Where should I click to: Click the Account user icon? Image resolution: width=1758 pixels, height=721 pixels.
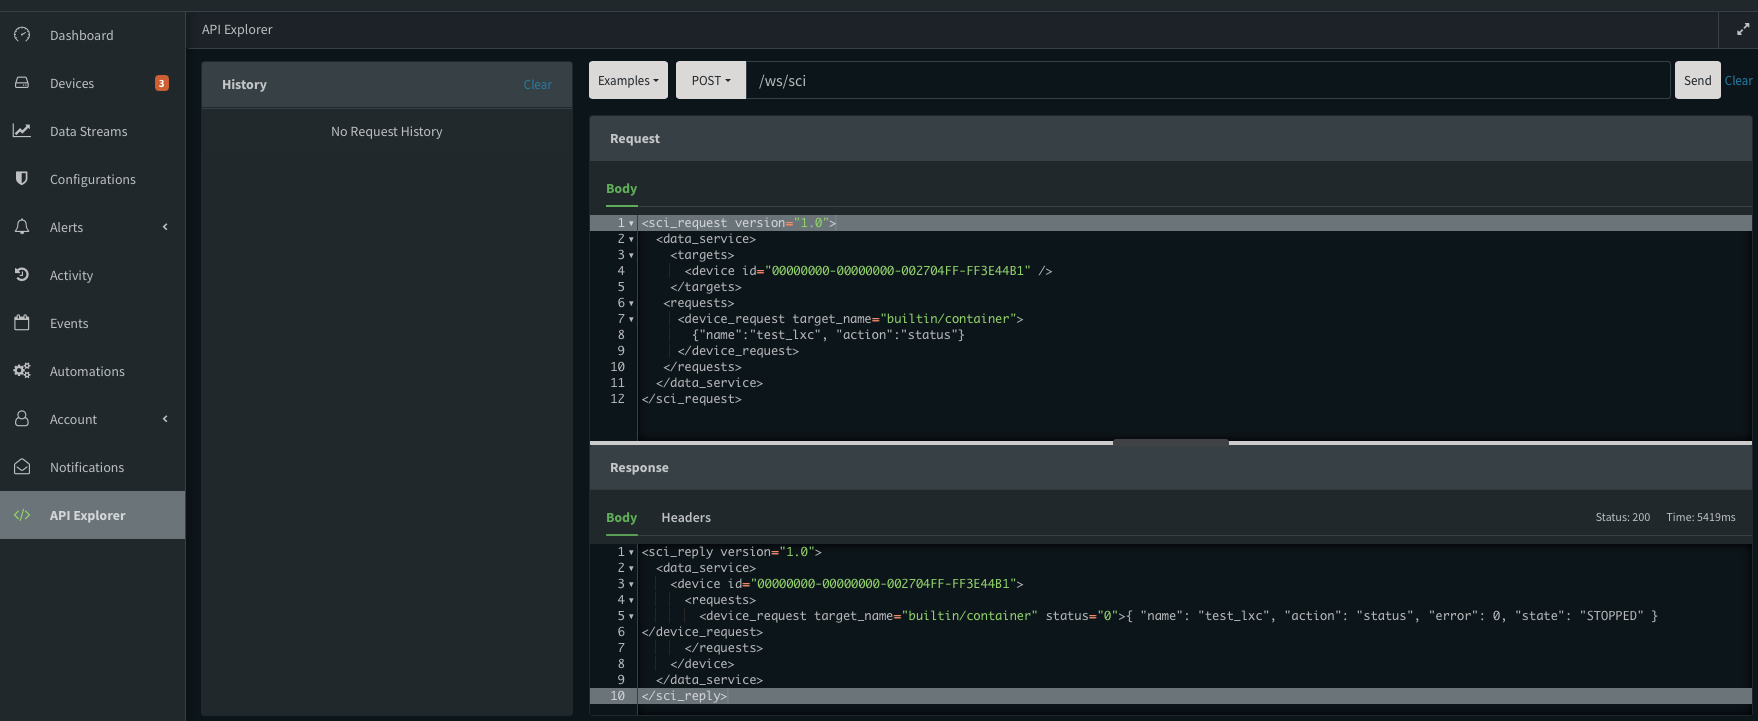point(22,419)
